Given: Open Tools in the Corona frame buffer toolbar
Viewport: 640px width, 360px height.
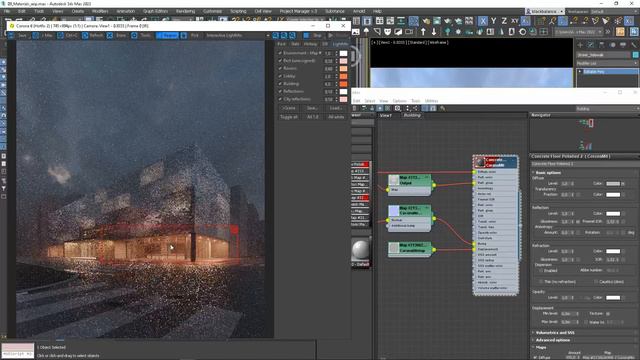Looking at the screenshot, I should point(141,36).
